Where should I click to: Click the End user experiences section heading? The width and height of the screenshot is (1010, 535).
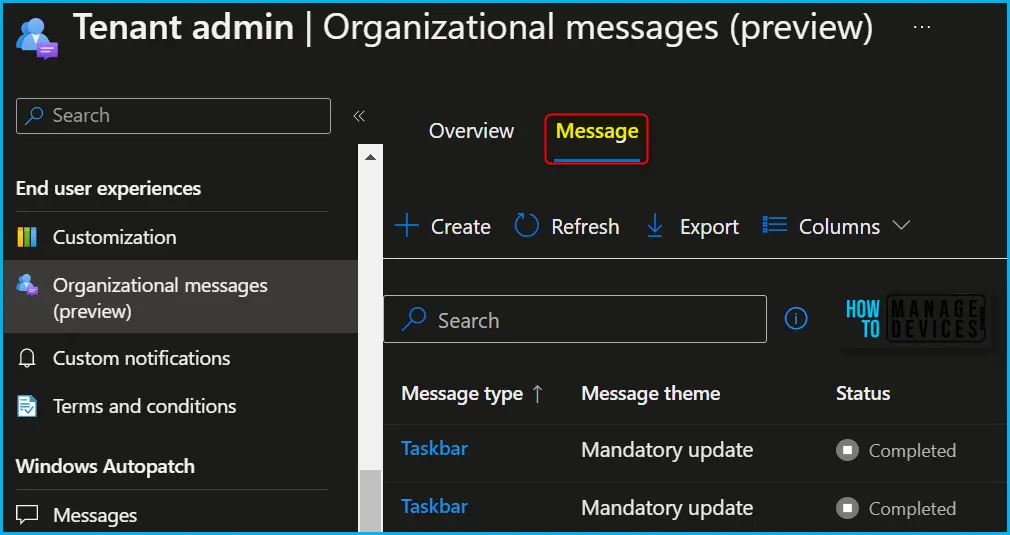tap(108, 189)
